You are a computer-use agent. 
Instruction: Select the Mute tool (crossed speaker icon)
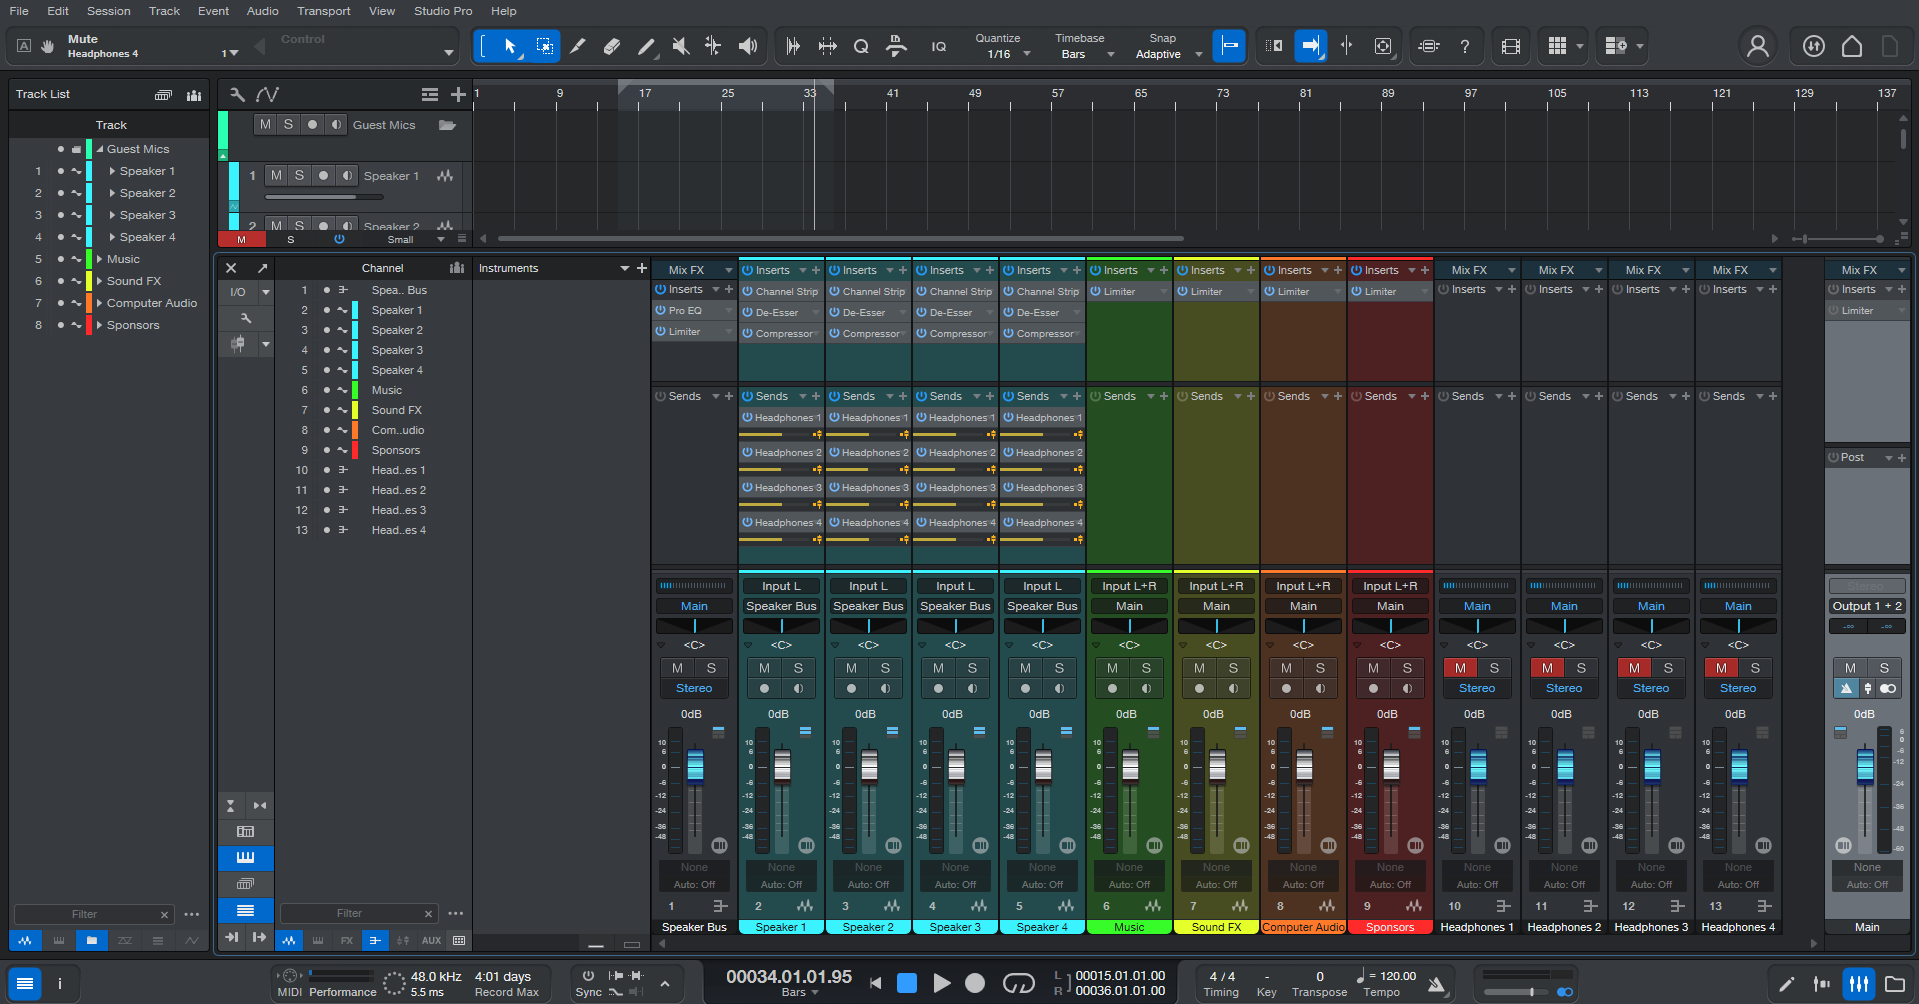(x=681, y=46)
